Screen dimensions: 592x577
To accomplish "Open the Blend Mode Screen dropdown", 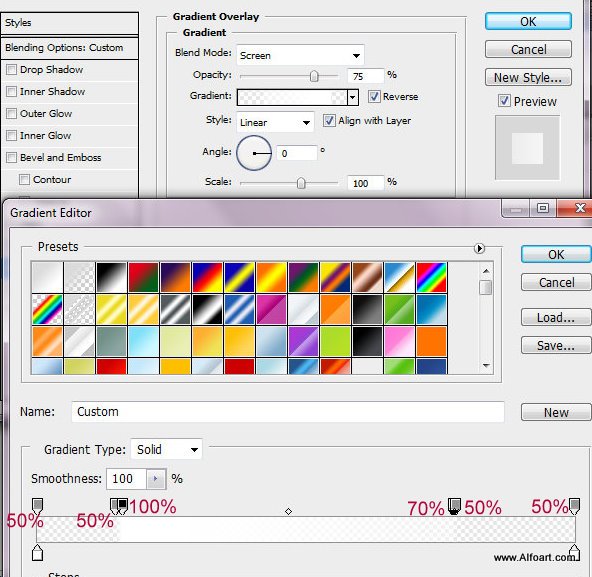I will [300, 56].
